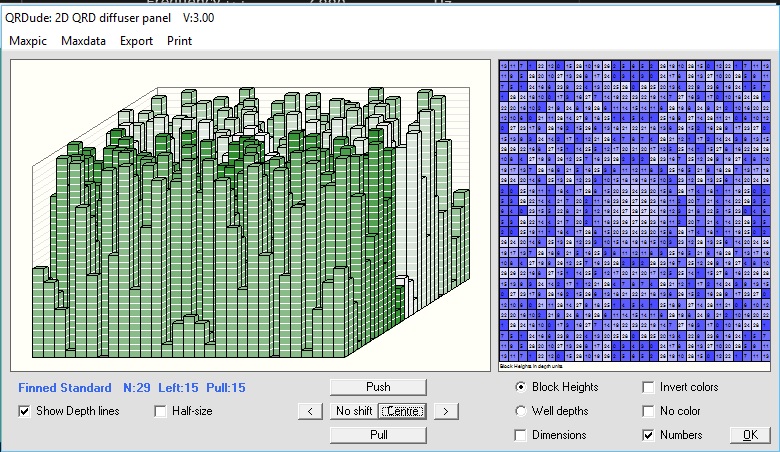Open the Print menu
This screenshot has width=780, height=452.
point(180,41)
